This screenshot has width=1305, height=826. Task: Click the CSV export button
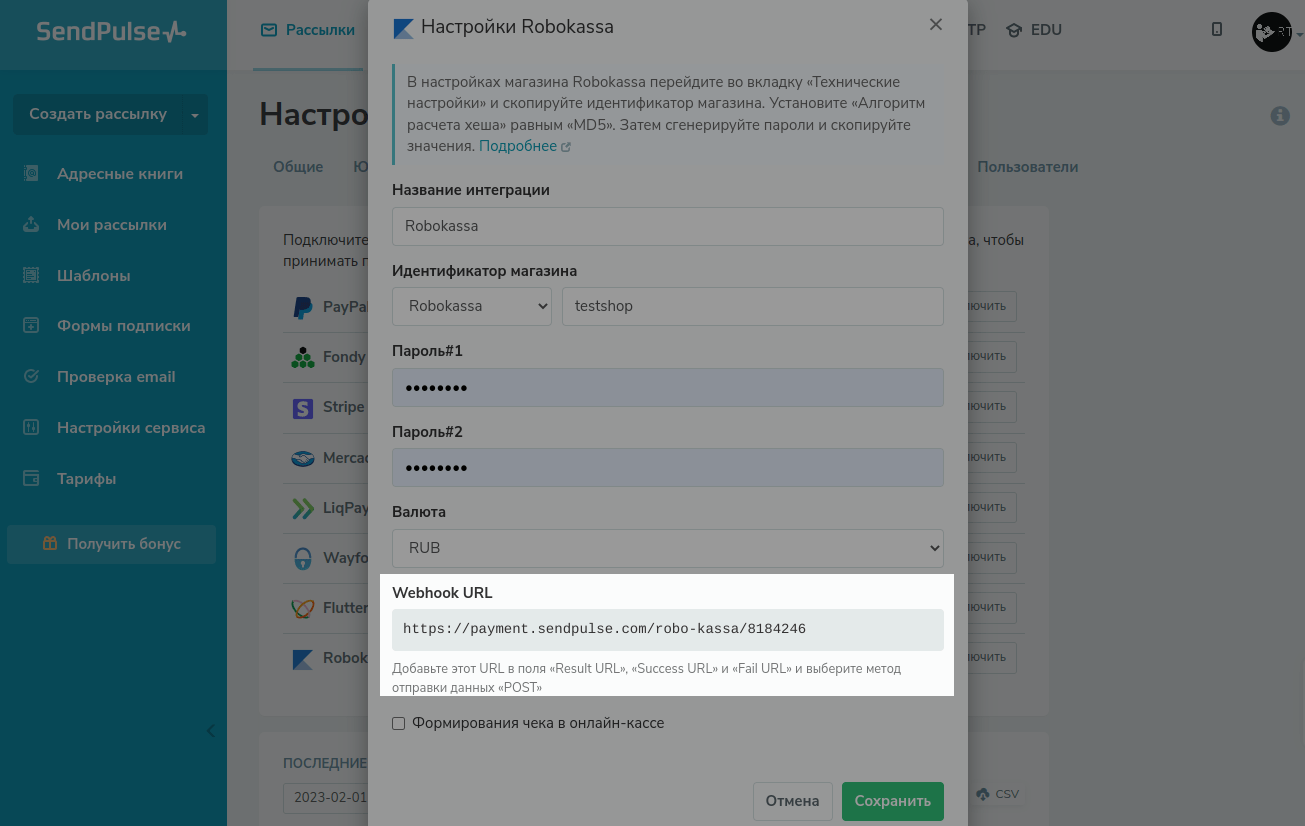998,794
